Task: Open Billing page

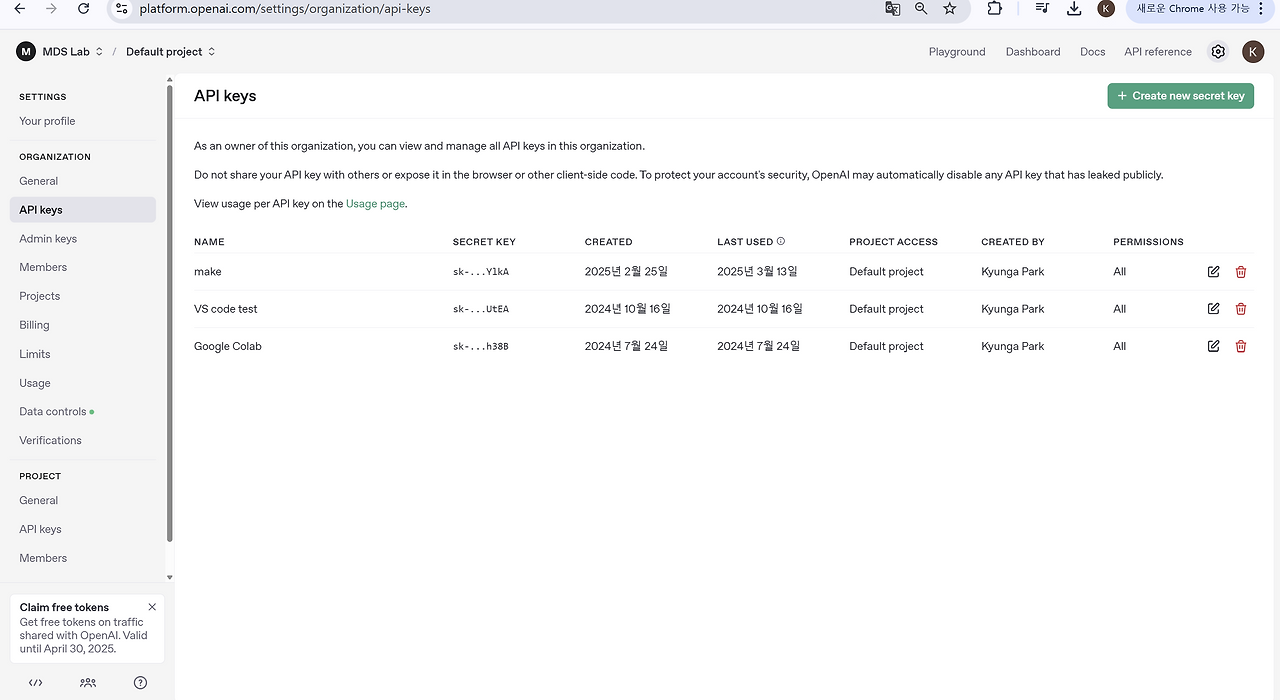Action: (34, 325)
